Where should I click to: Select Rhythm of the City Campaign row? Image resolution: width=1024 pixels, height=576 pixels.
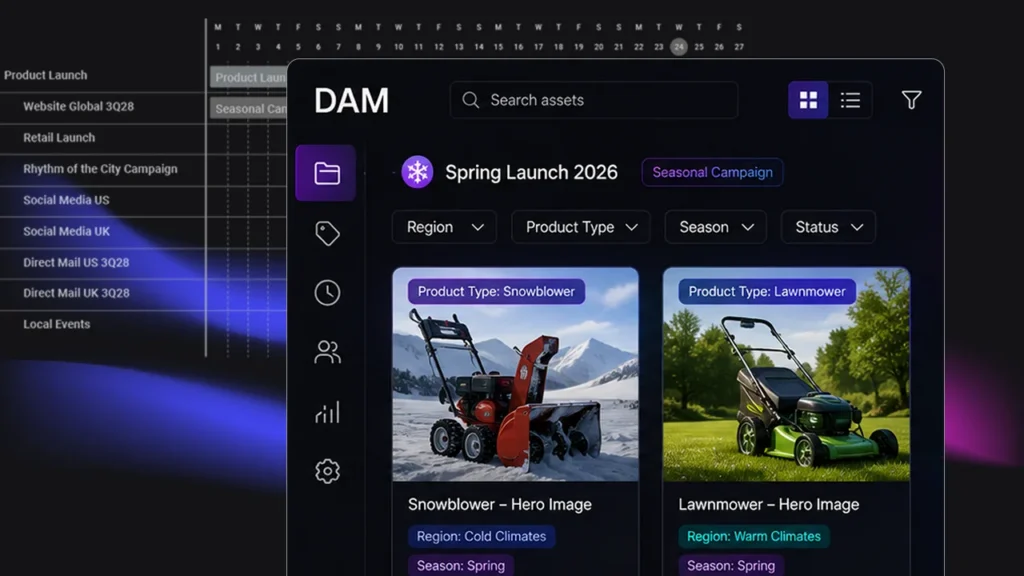pos(103,169)
